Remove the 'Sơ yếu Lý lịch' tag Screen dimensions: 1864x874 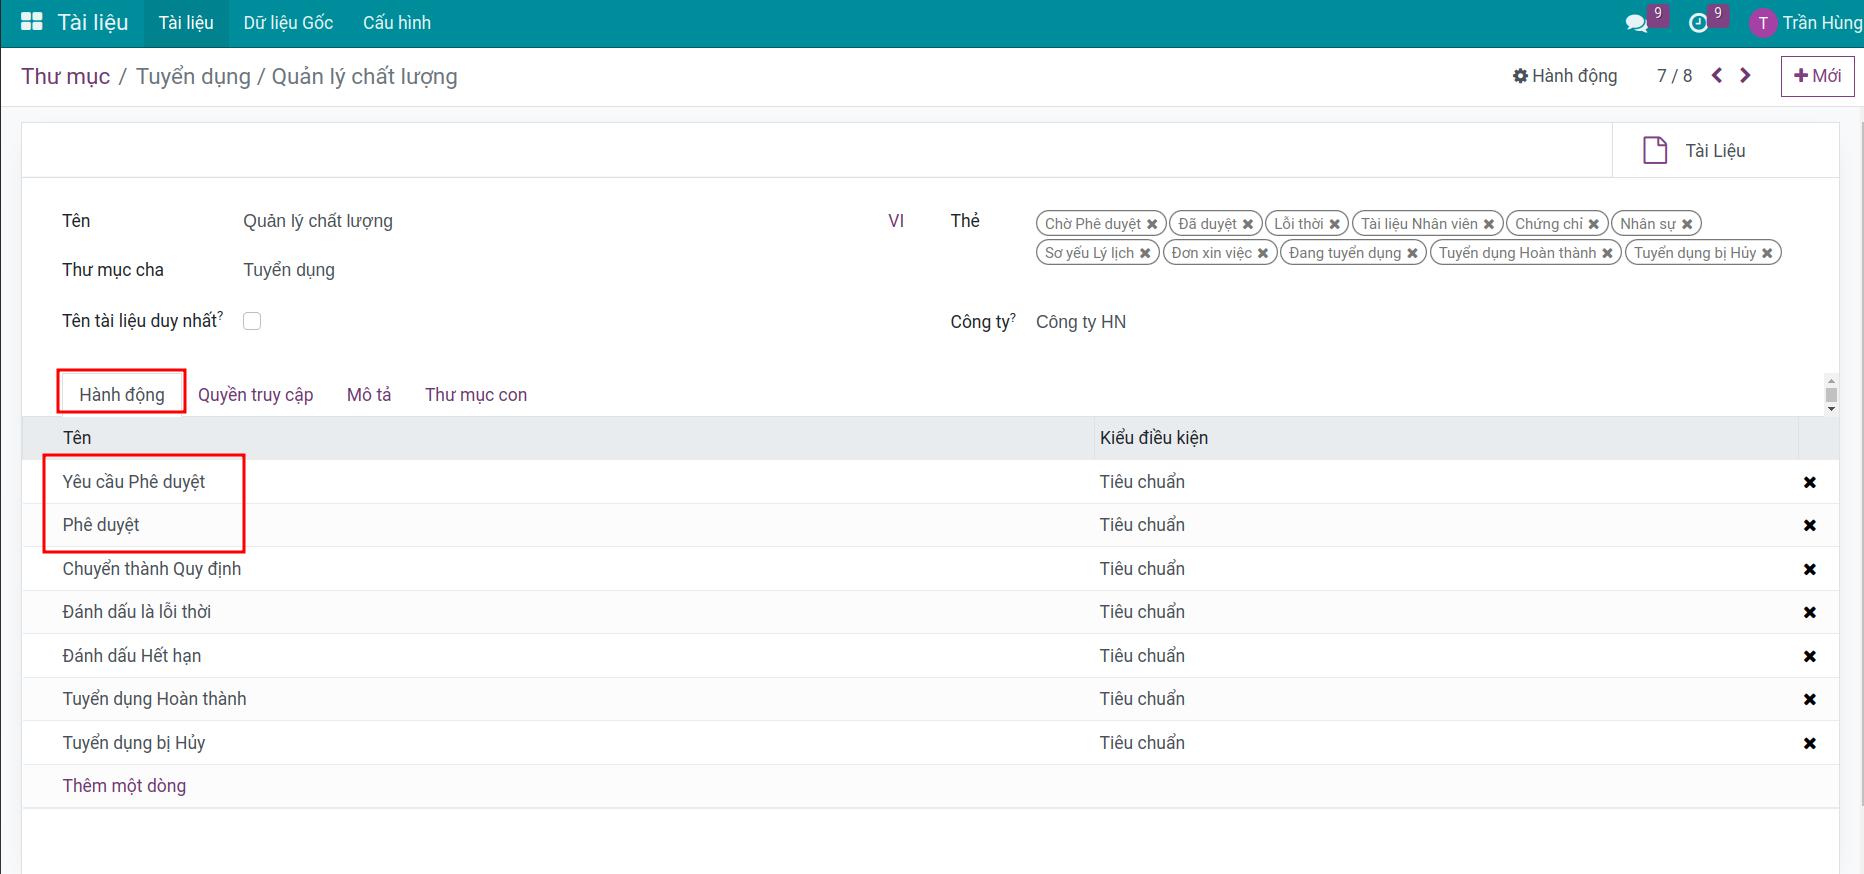click(x=1145, y=253)
